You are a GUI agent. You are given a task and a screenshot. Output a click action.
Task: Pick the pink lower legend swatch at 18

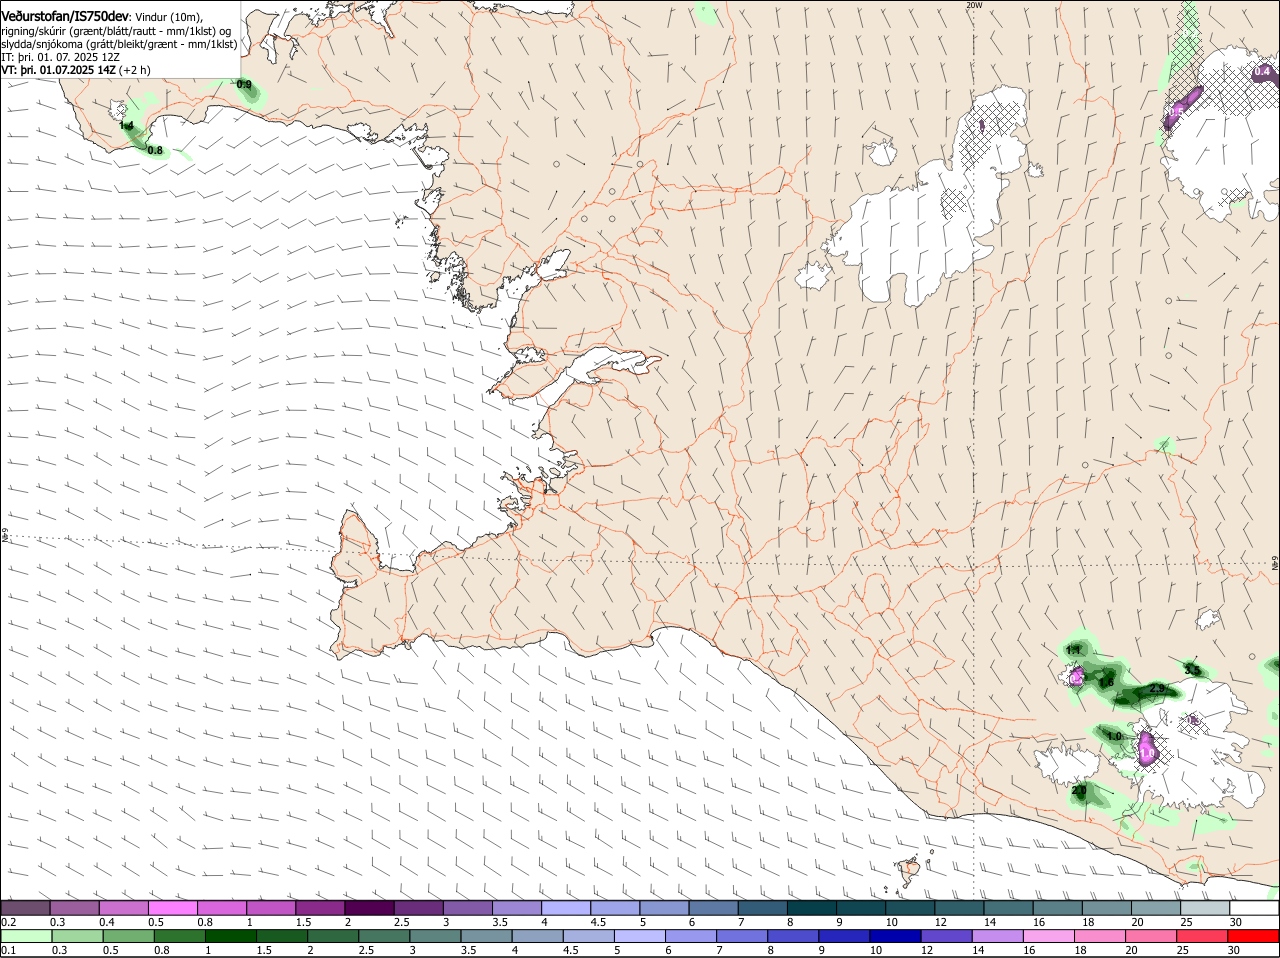click(1101, 936)
